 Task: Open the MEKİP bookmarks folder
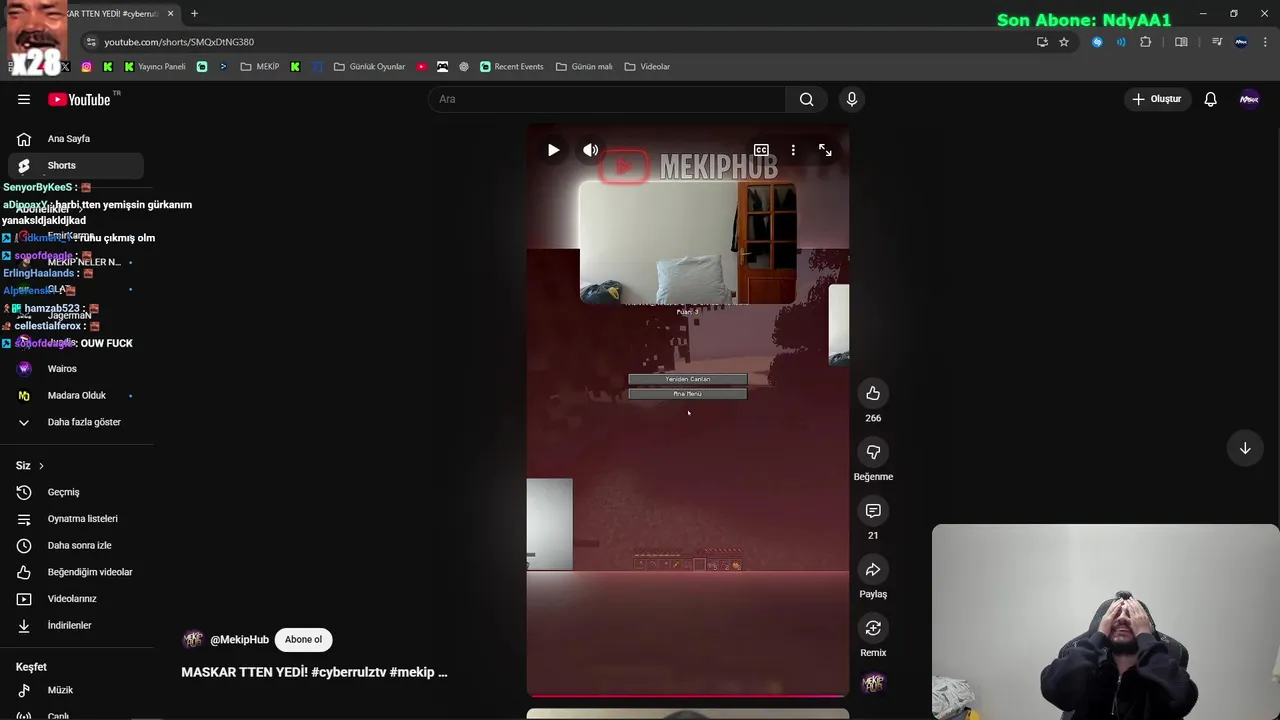[x=260, y=67]
